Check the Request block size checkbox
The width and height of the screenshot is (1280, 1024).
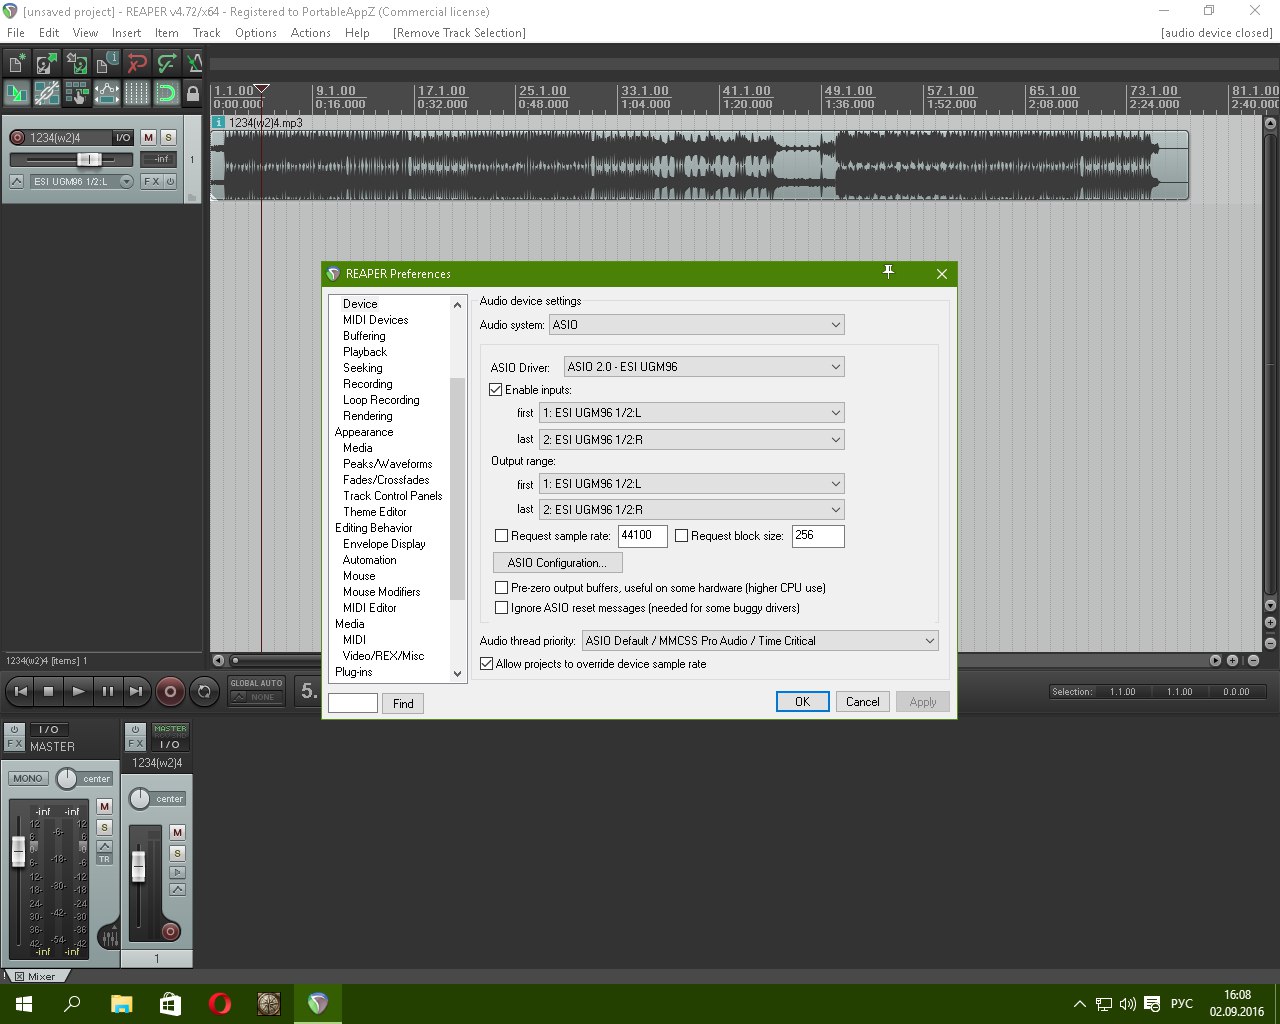pos(682,536)
